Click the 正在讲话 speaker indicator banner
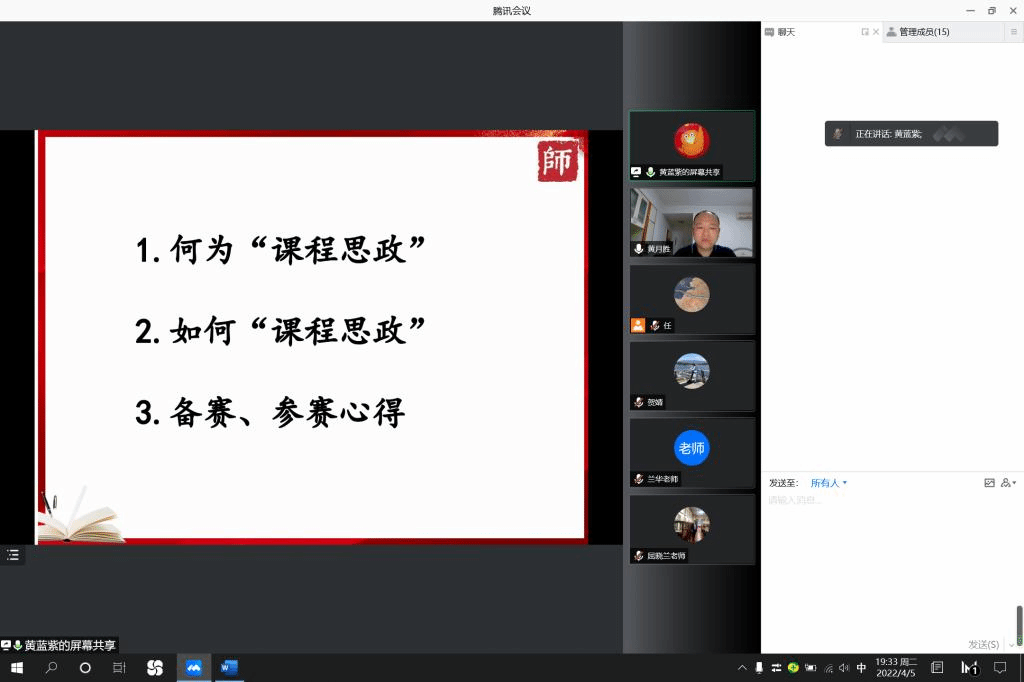The height and width of the screenshot is (682, 1024). [x=910, y=133]
